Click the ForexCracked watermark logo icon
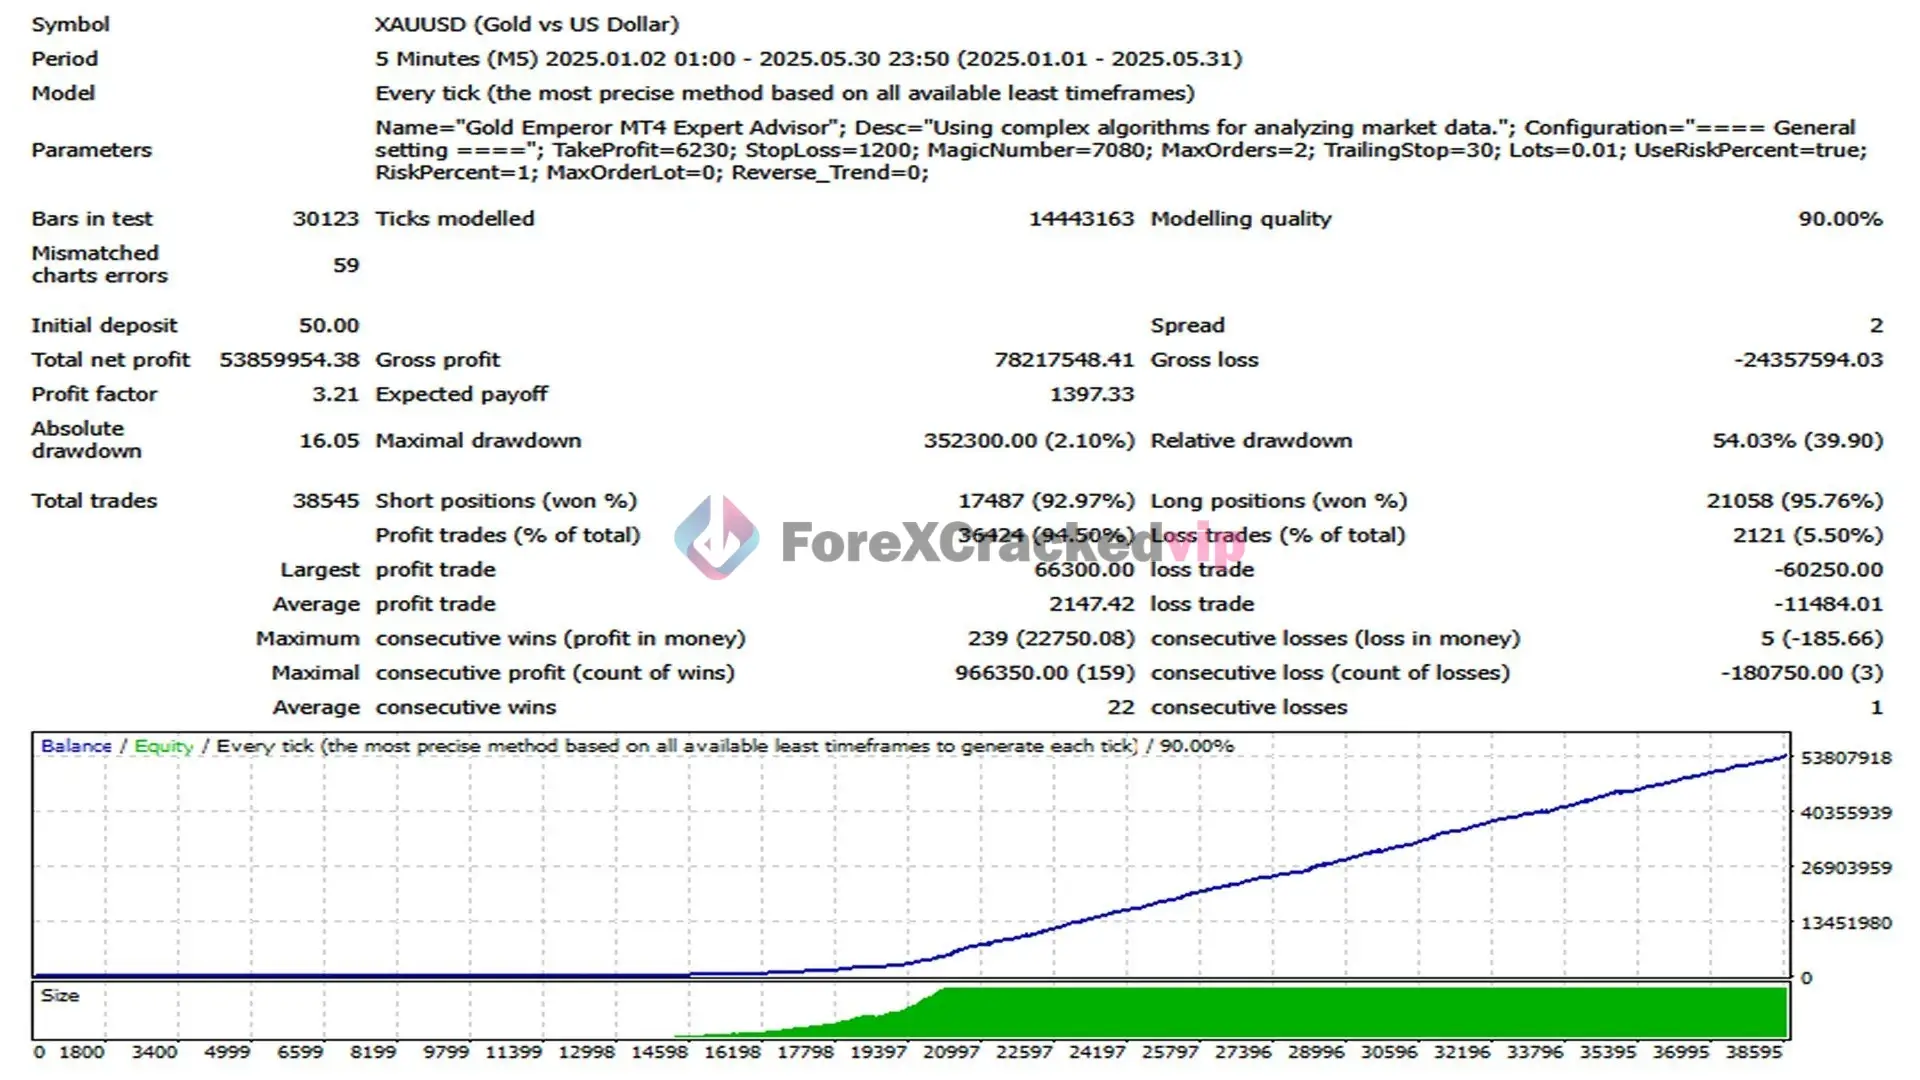 [x=716, y=539]
